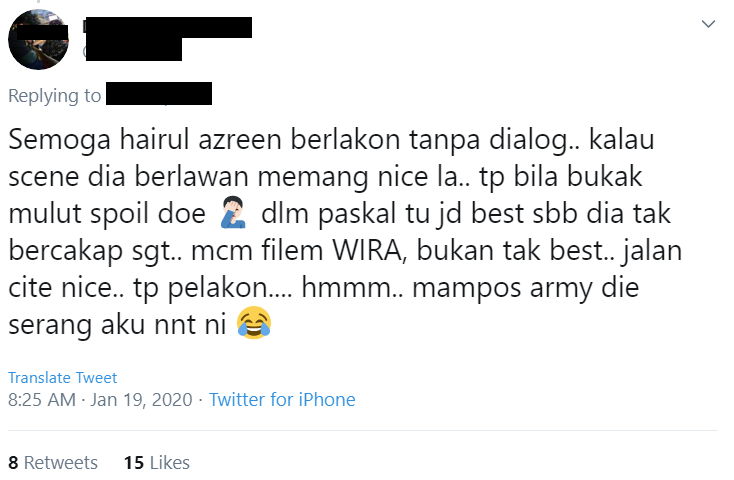The image size is (734, 480).
Task: Click the bold likes count number 15
Action: pyautogui.click(x=133, y=463)
